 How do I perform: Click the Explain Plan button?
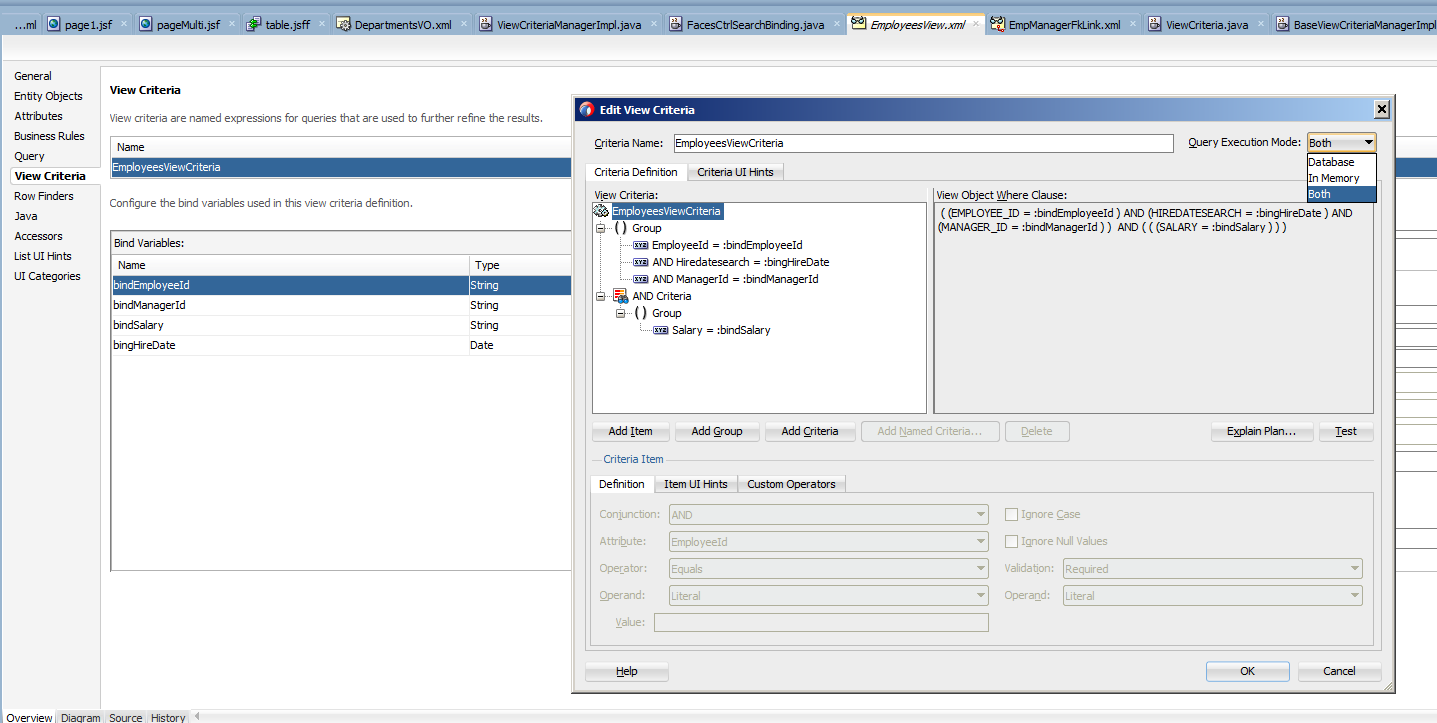point(1261,431)
